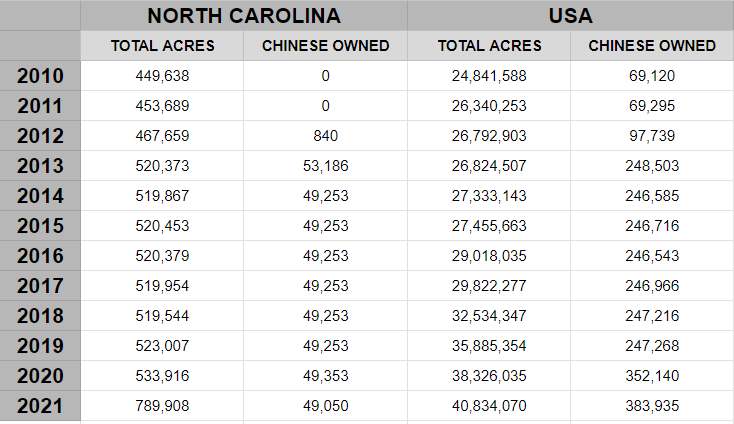The height and width of the screenshot is (424, 734).
Task: Click USA TOTAL ACRES column header
Action: [489, 46]
